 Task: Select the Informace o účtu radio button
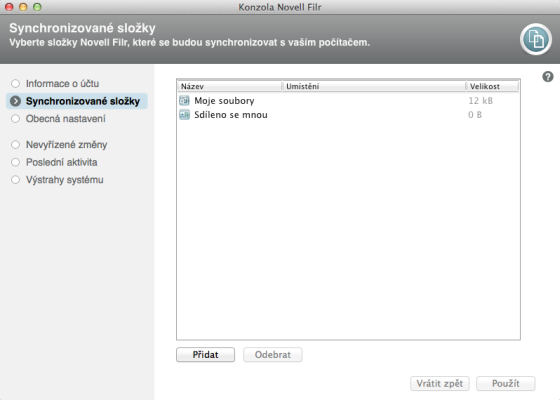point(15,84)
